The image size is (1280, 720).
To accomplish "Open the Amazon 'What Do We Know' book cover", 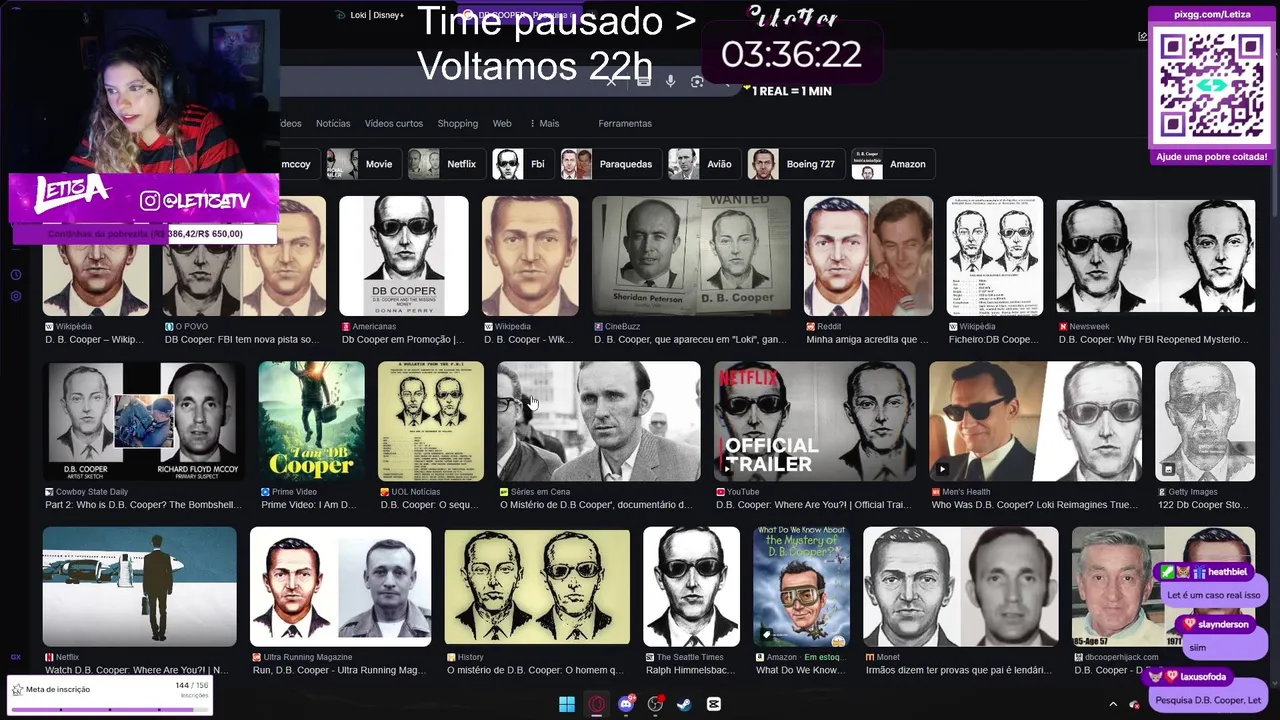I will 801,587.
